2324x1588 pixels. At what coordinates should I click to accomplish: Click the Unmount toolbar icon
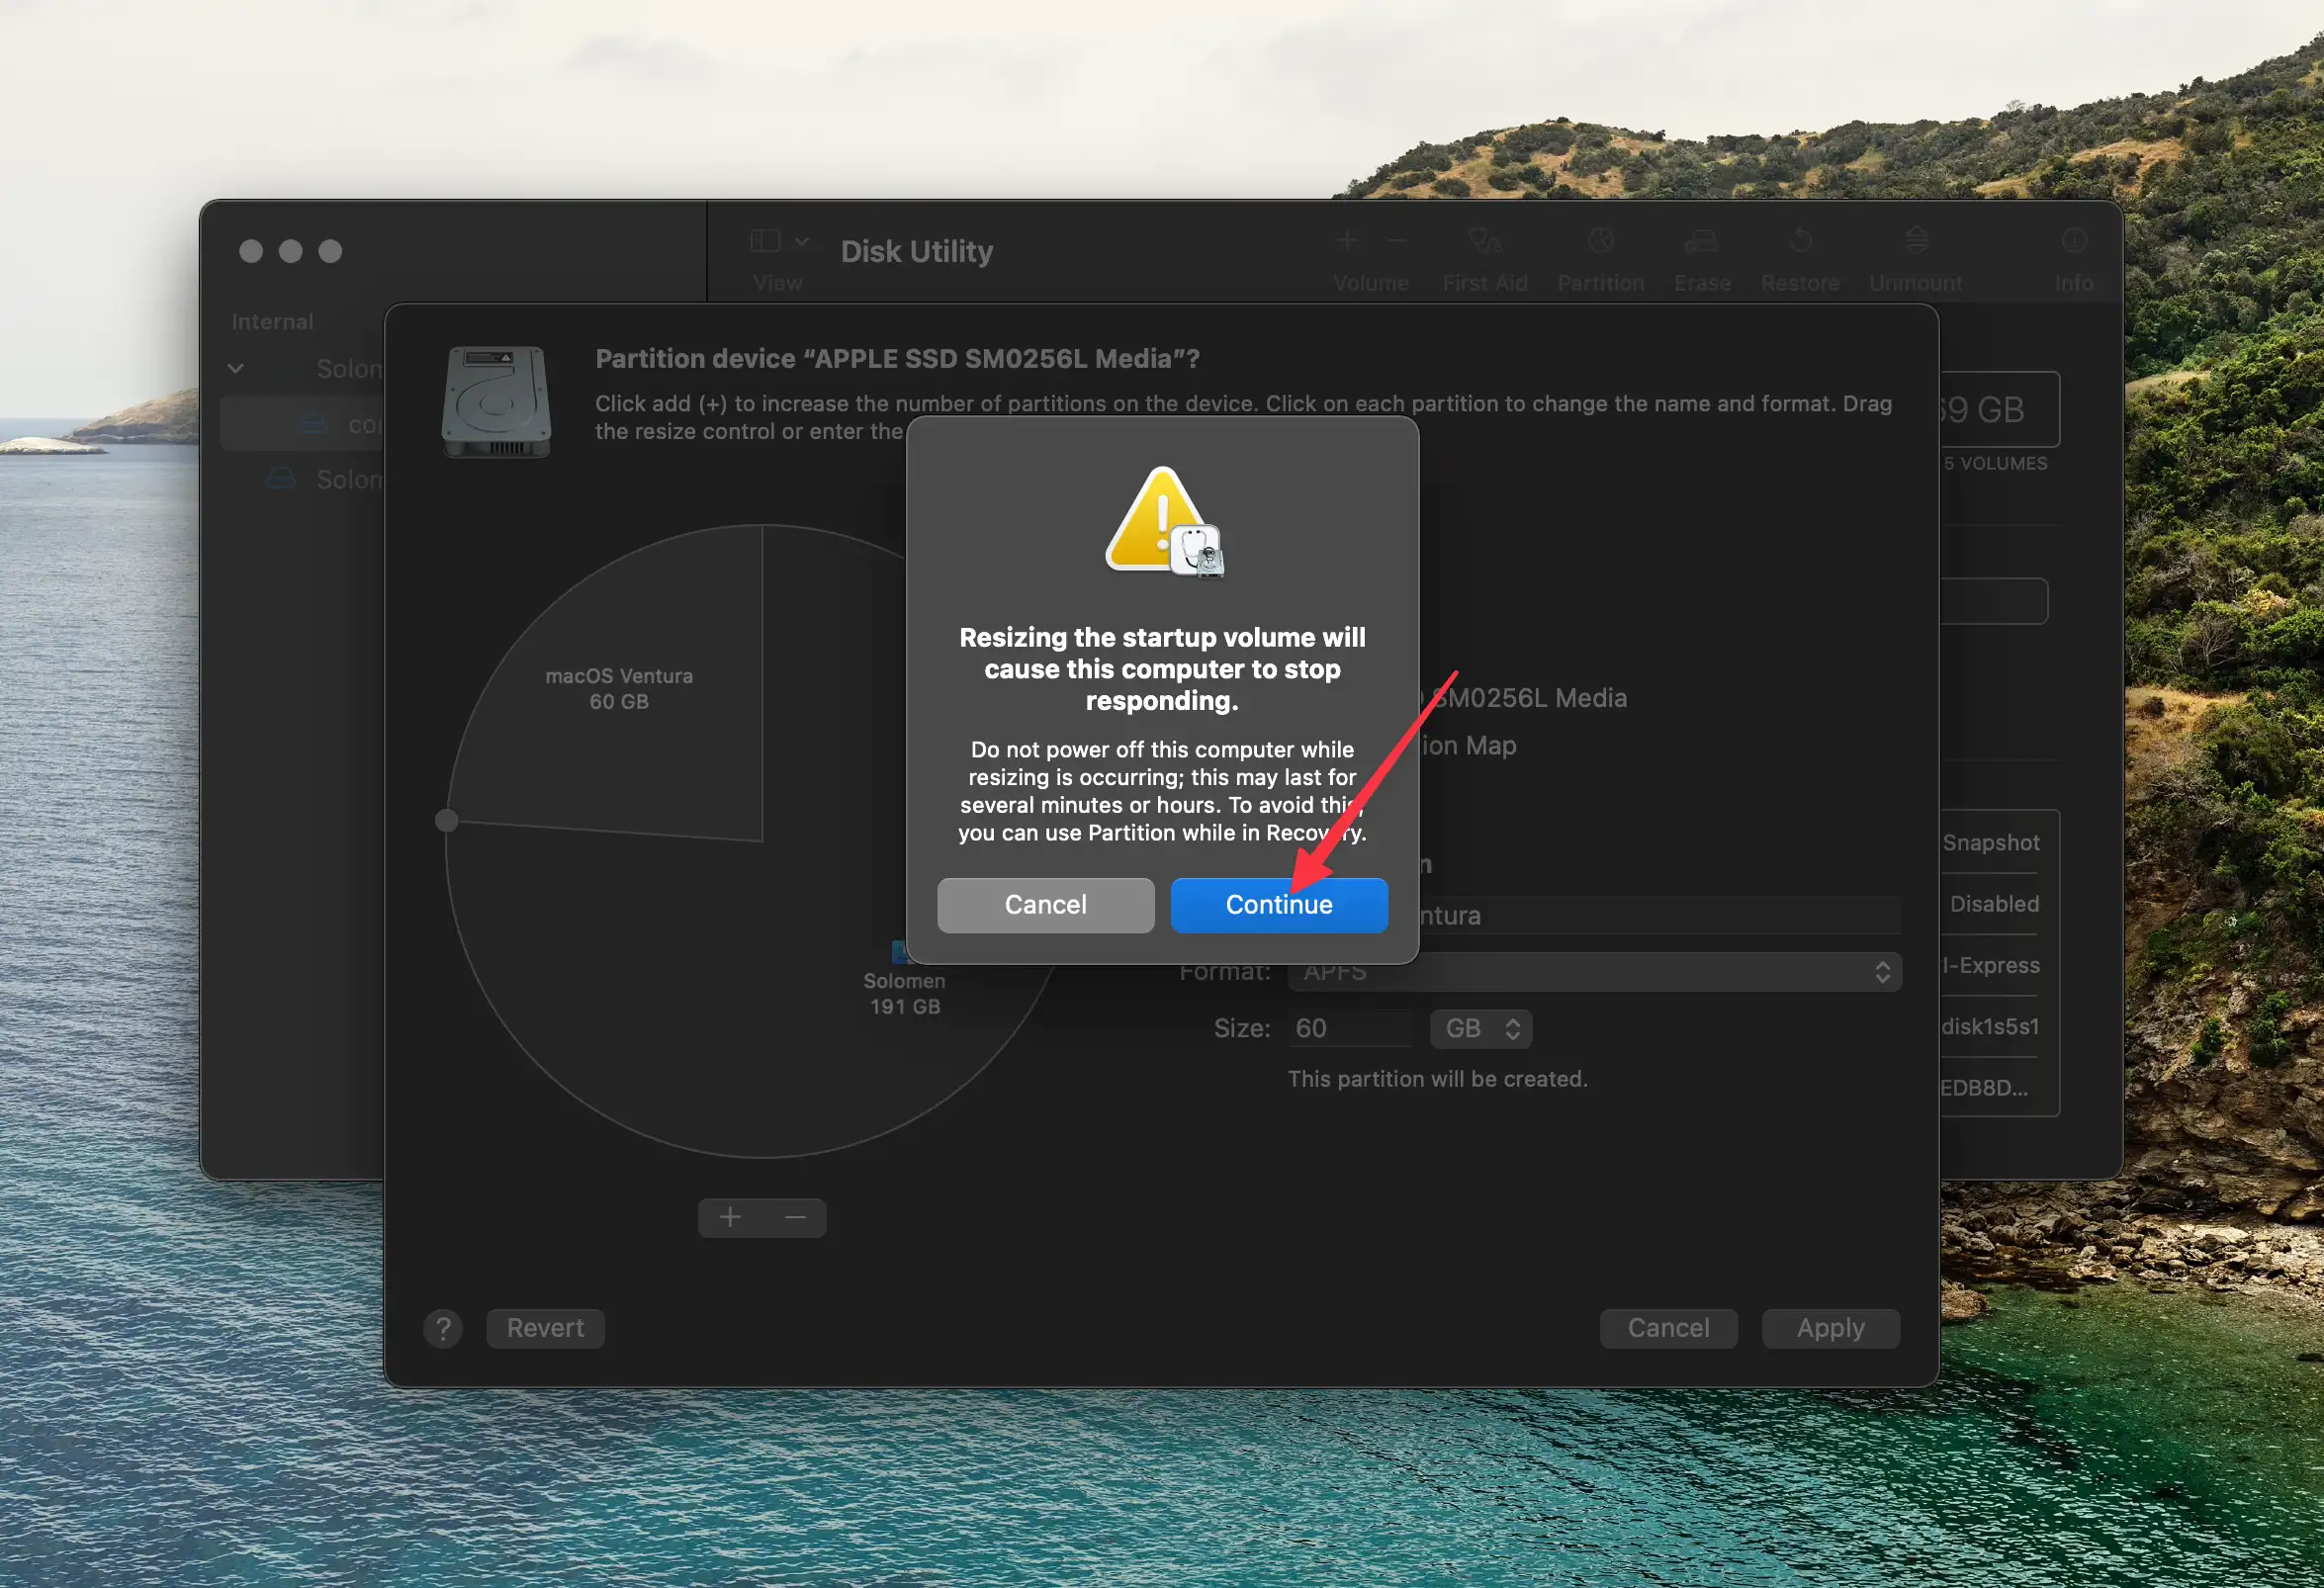click(x=1915, y=241)
